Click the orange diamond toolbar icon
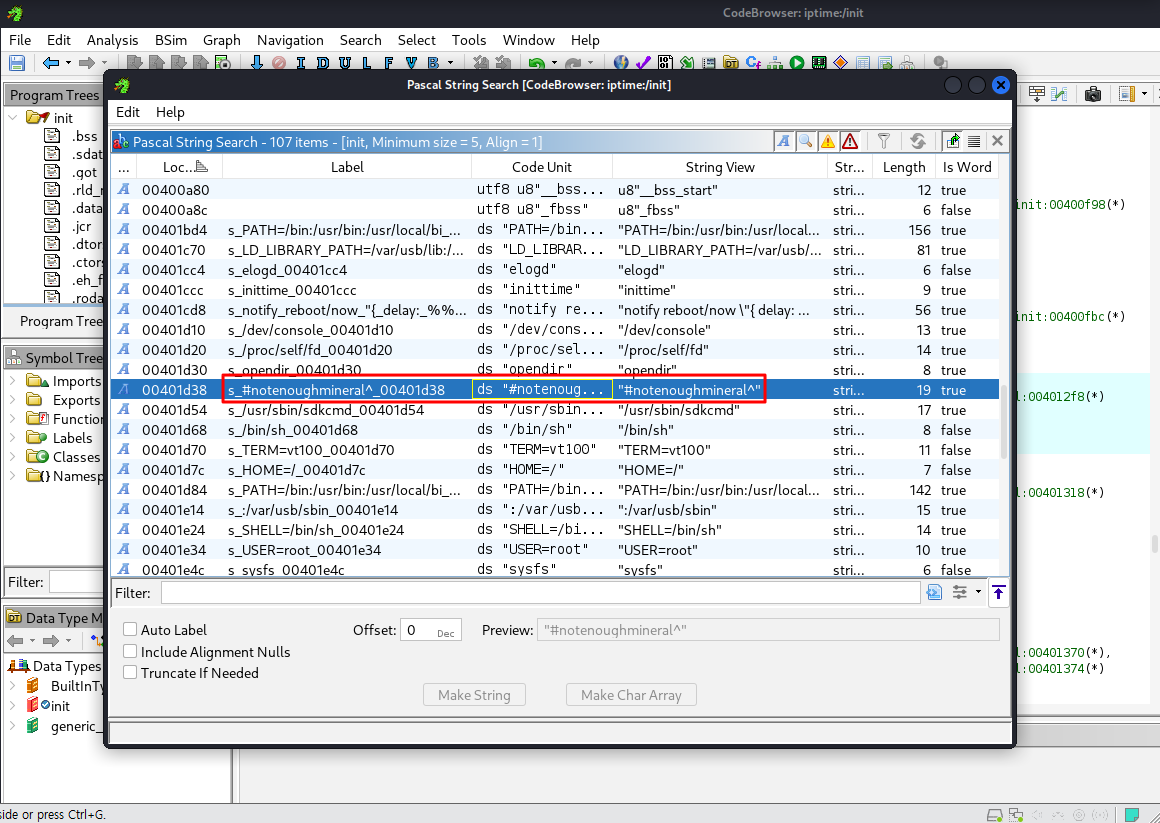The height and width of the screenshot is (823, 1160). (x=840, y=63)
